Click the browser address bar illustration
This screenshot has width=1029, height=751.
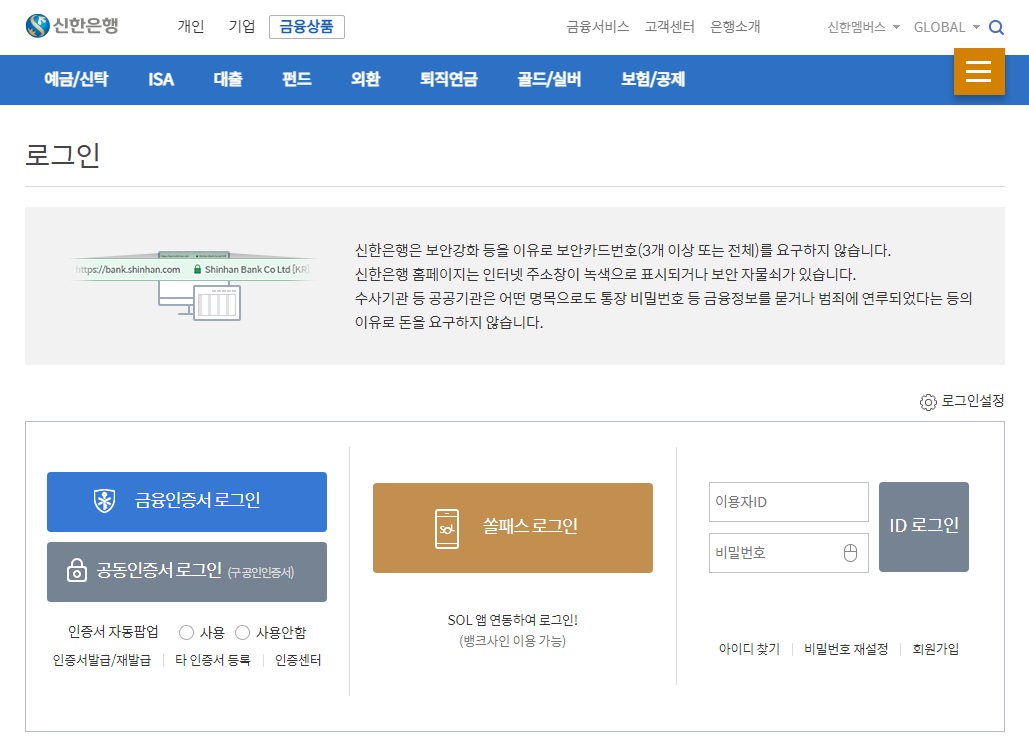click(192, 269)
